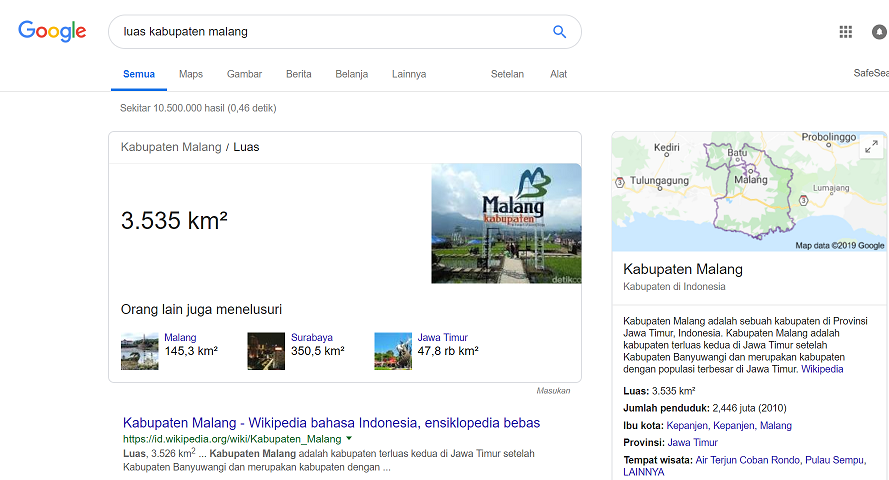Open the Kabupaten Malang Wikipedia result title

pyautogui.click(x=332, y=423)
